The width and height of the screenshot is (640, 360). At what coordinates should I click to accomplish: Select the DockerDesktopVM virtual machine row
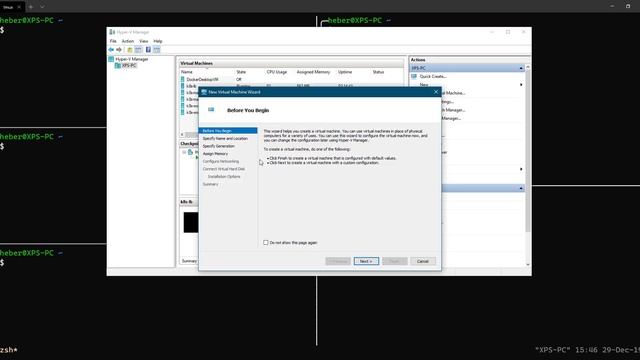(202, 80)
